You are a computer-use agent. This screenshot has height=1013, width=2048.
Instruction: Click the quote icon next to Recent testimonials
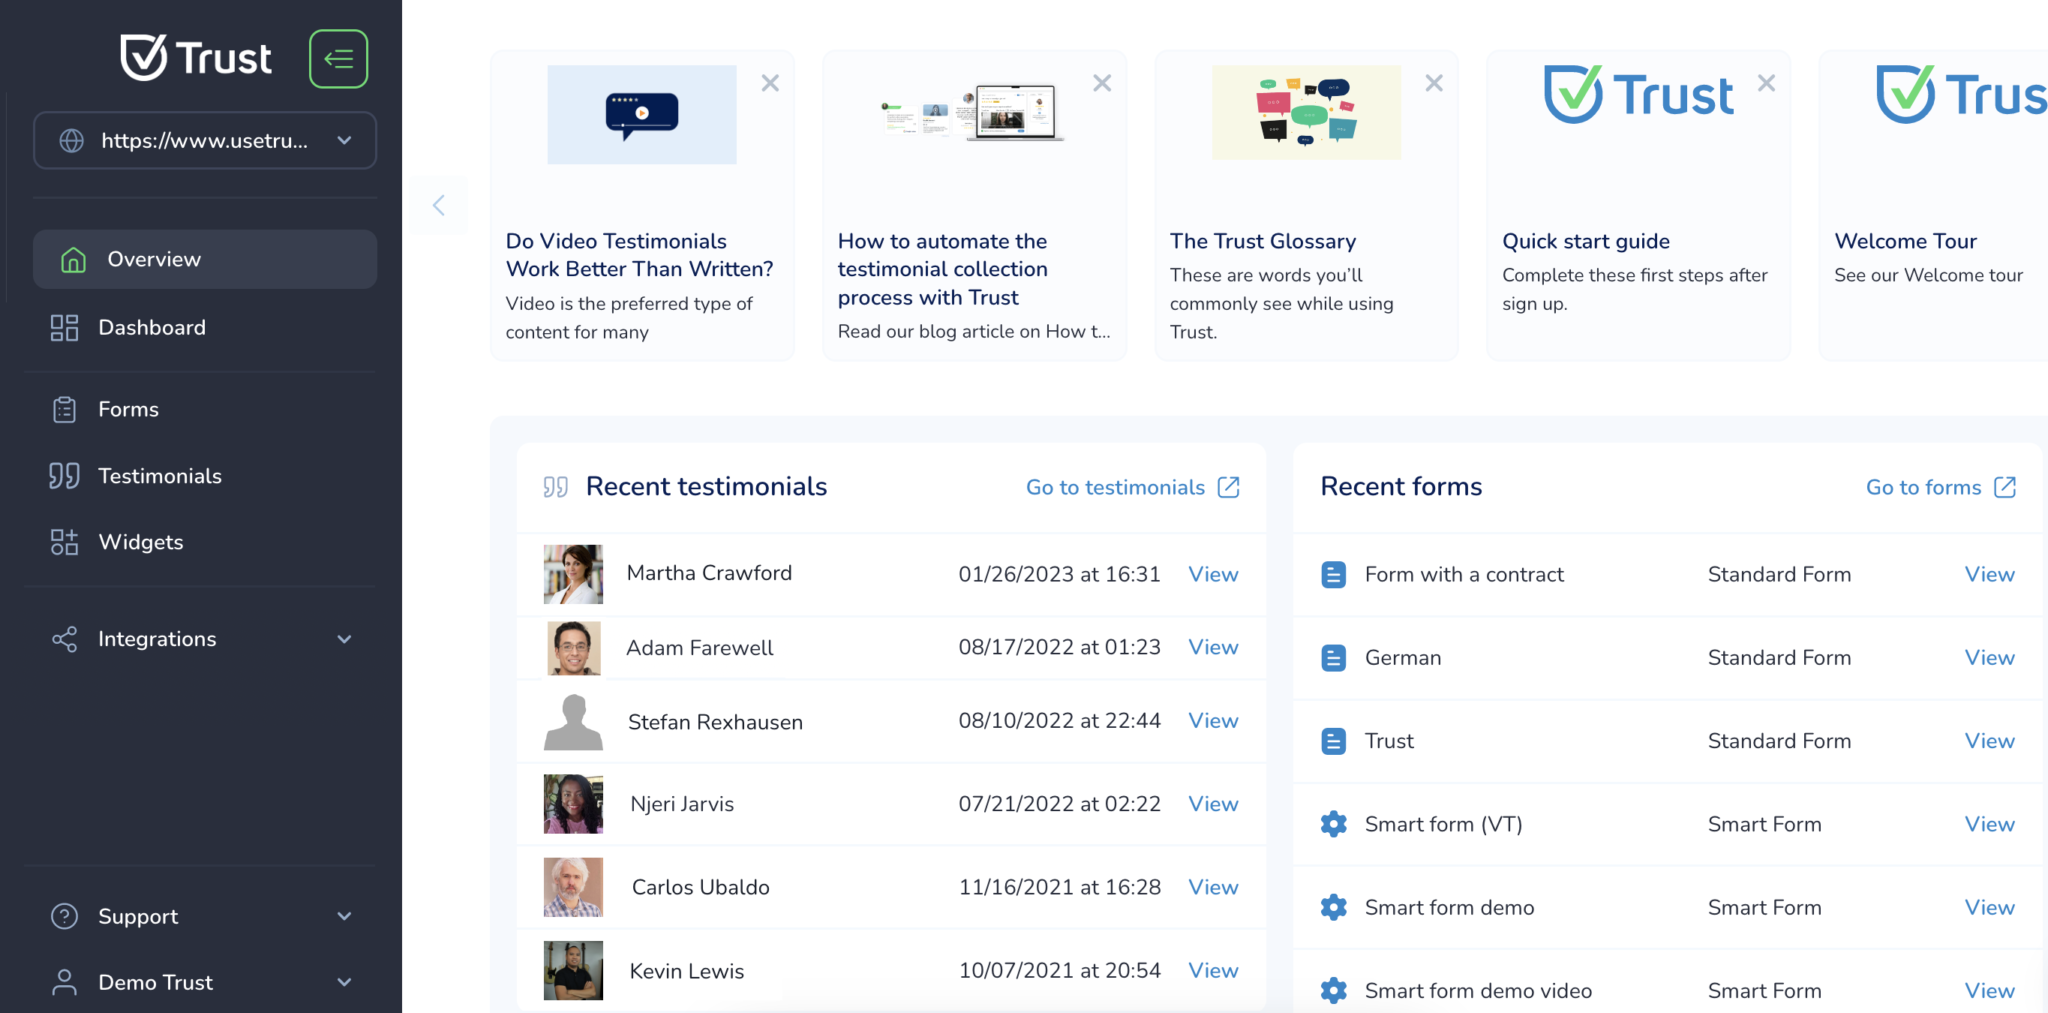pos(556,487)
